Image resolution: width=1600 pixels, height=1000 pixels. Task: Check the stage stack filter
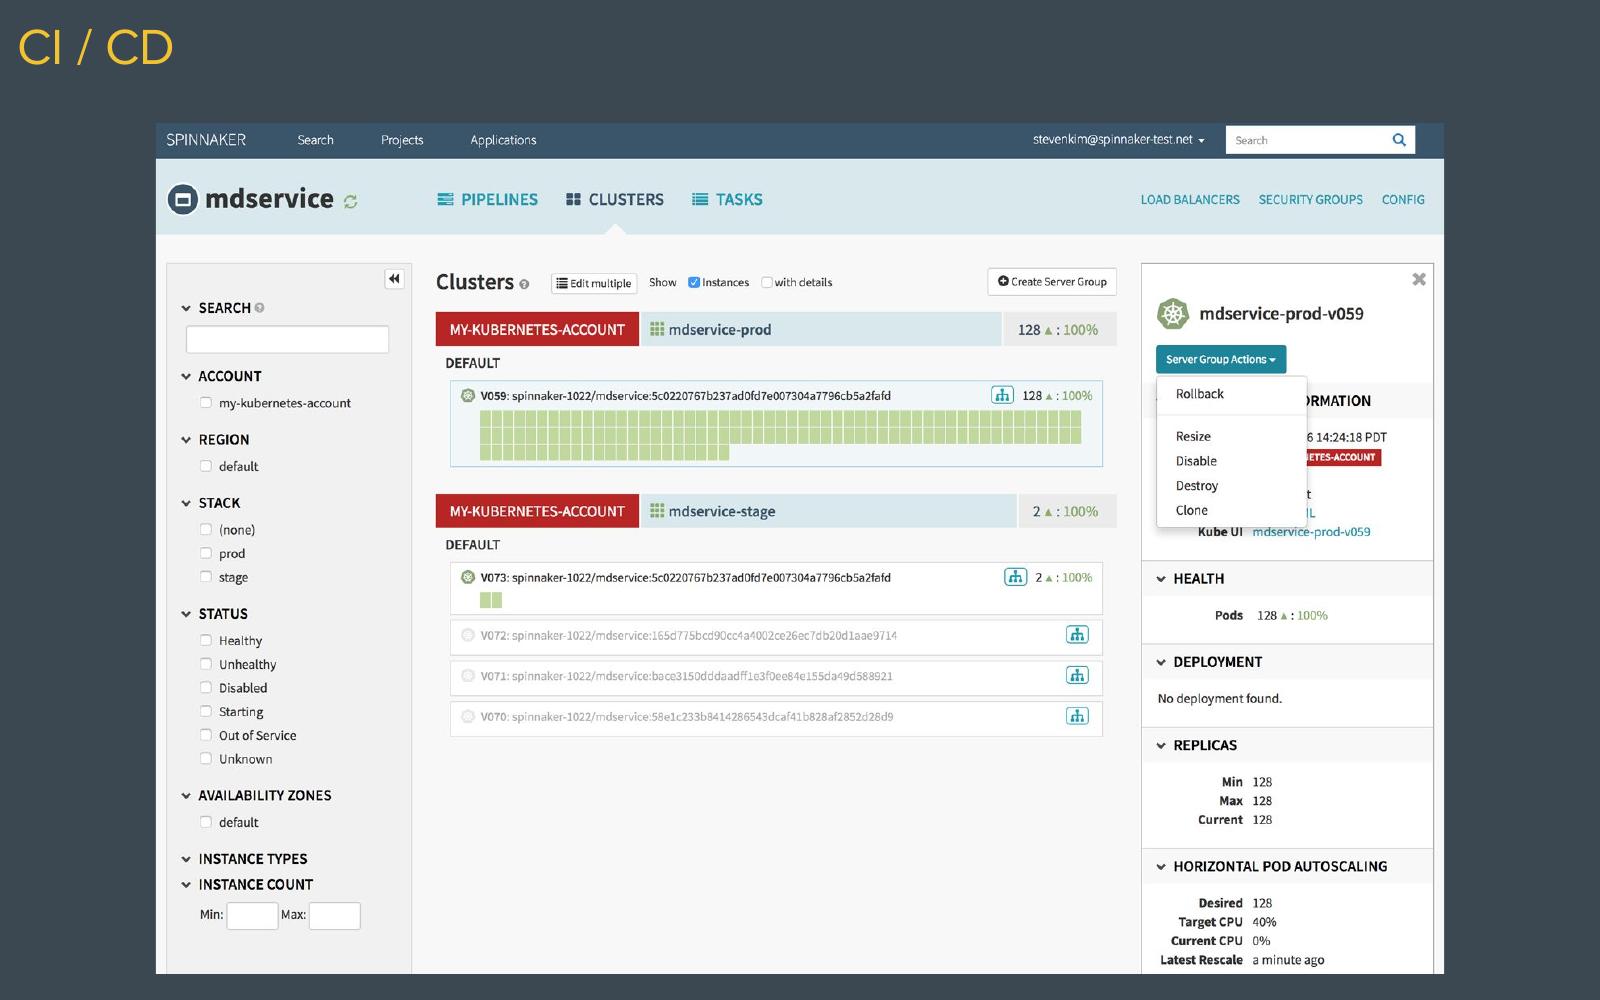coord(205,577)
